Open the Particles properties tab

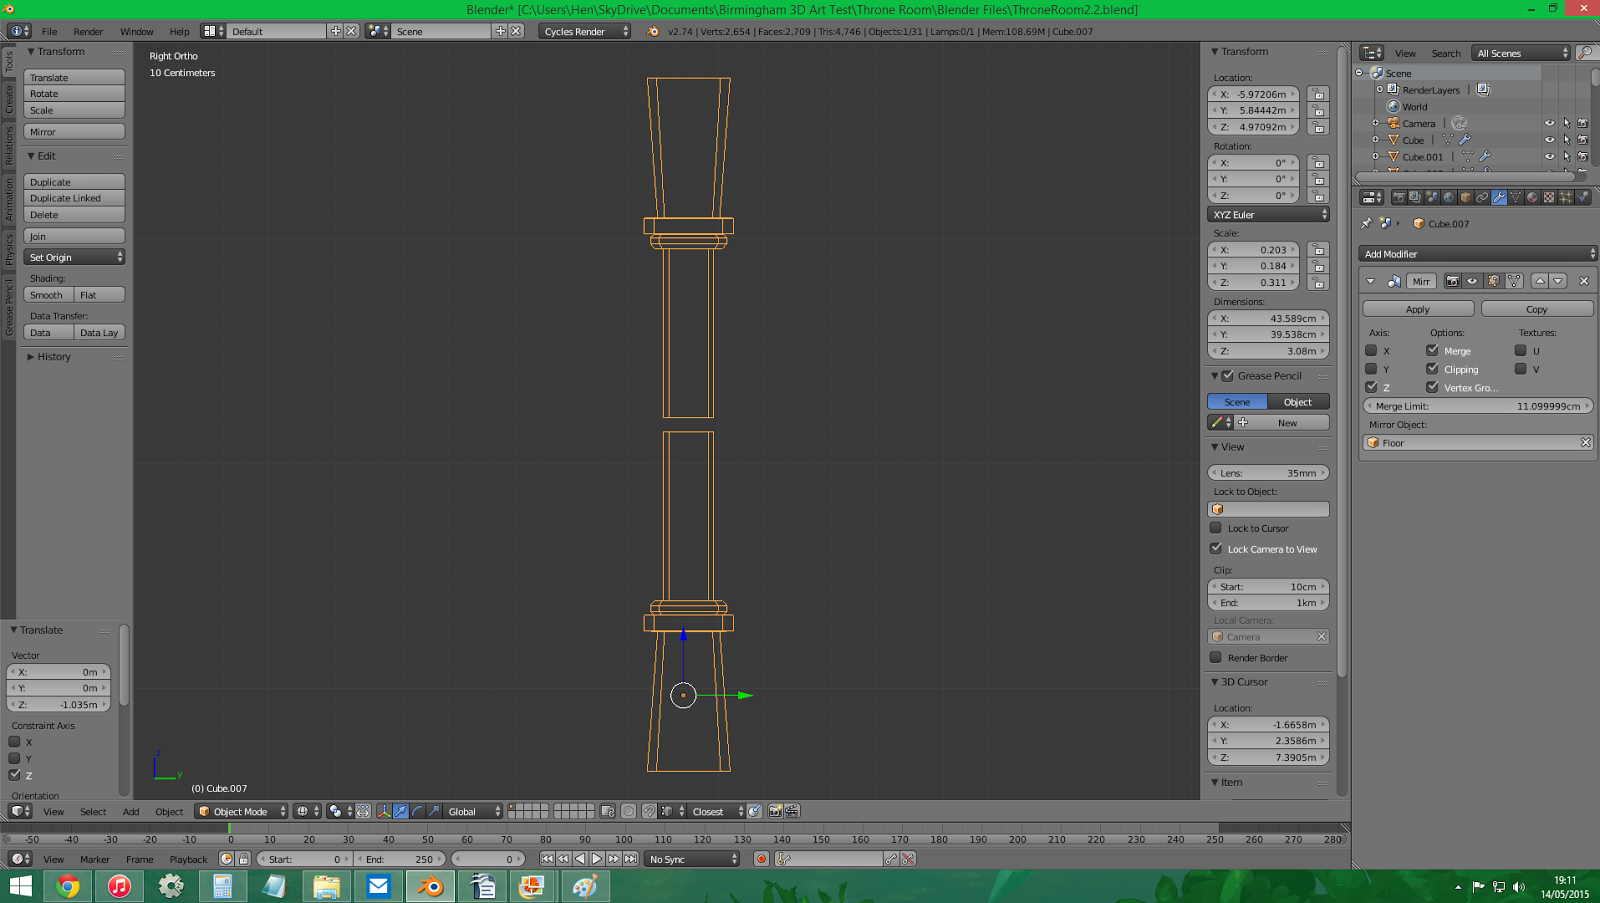pyautogui.click(x=1566, y=198)
